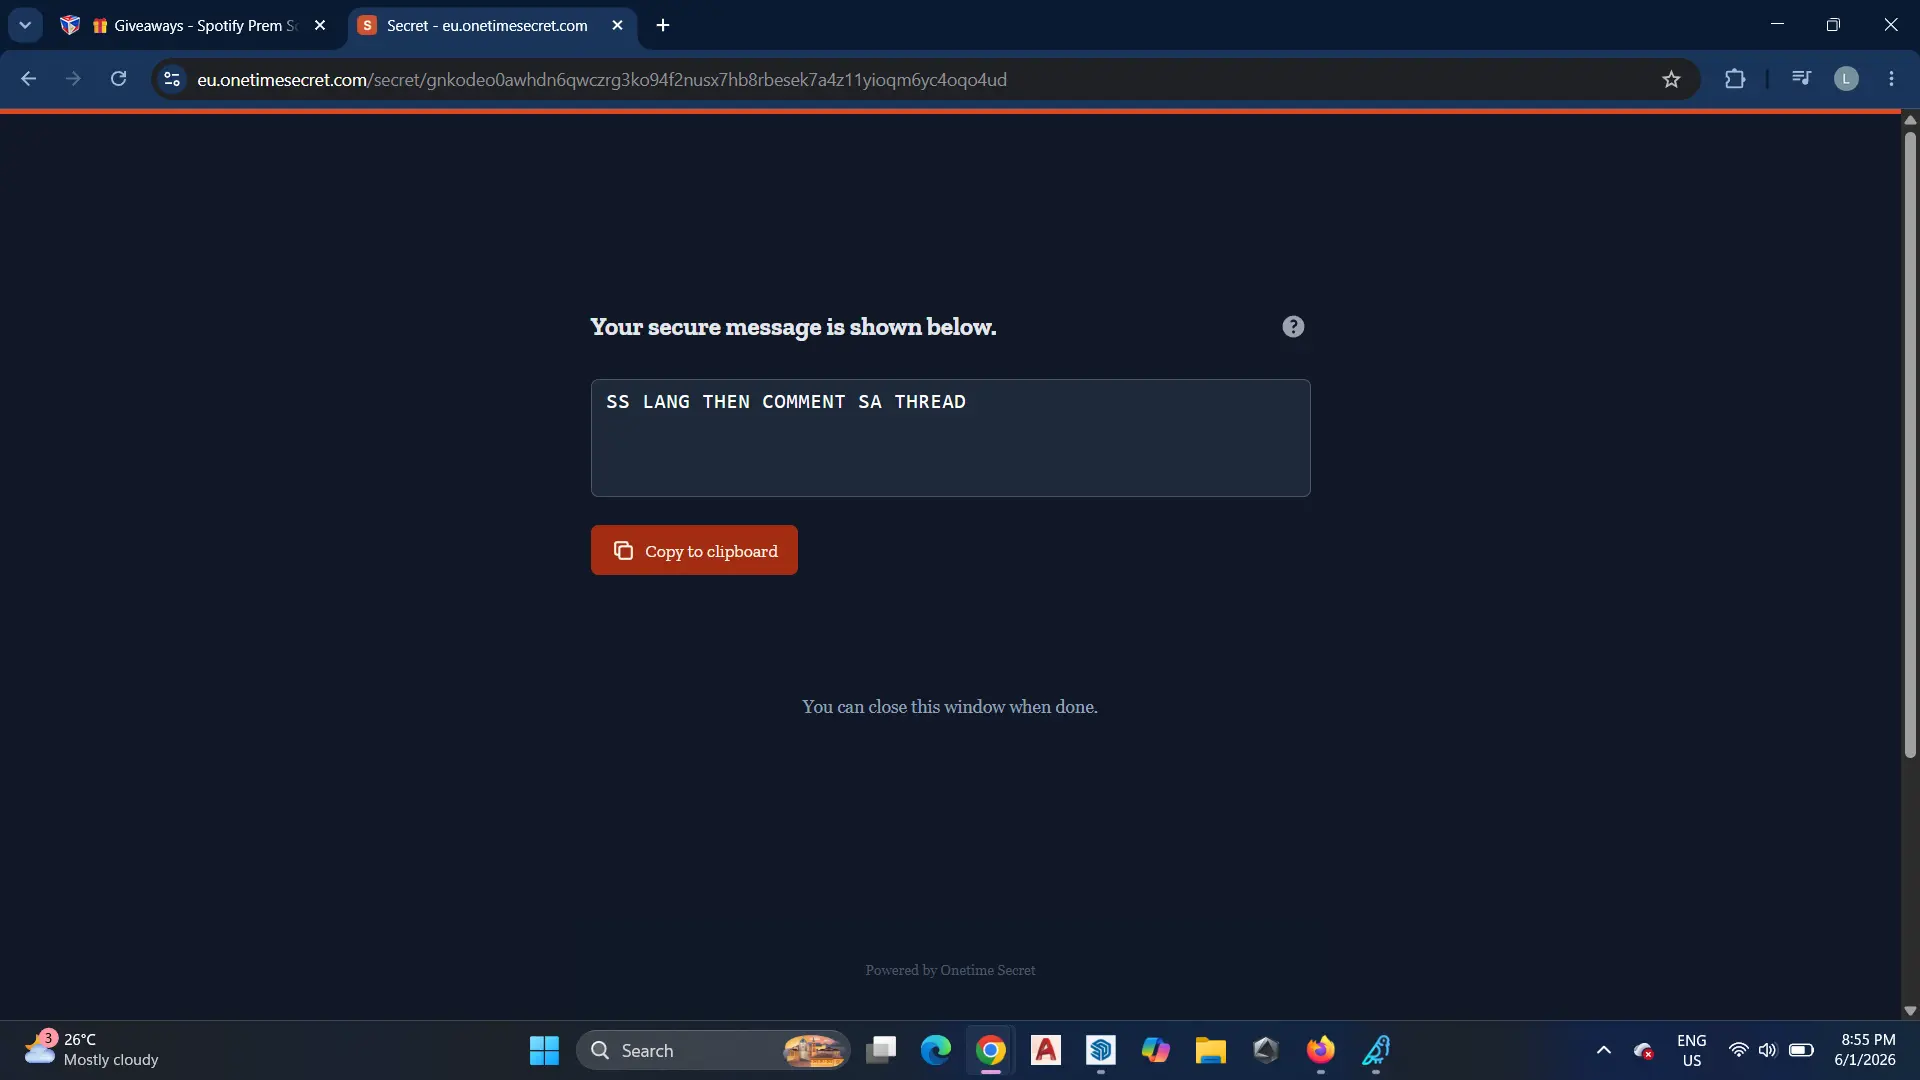Open the red A application in taskbar
The width and height of the screenshot is (1920, 1080).
pos(1046,1050)
